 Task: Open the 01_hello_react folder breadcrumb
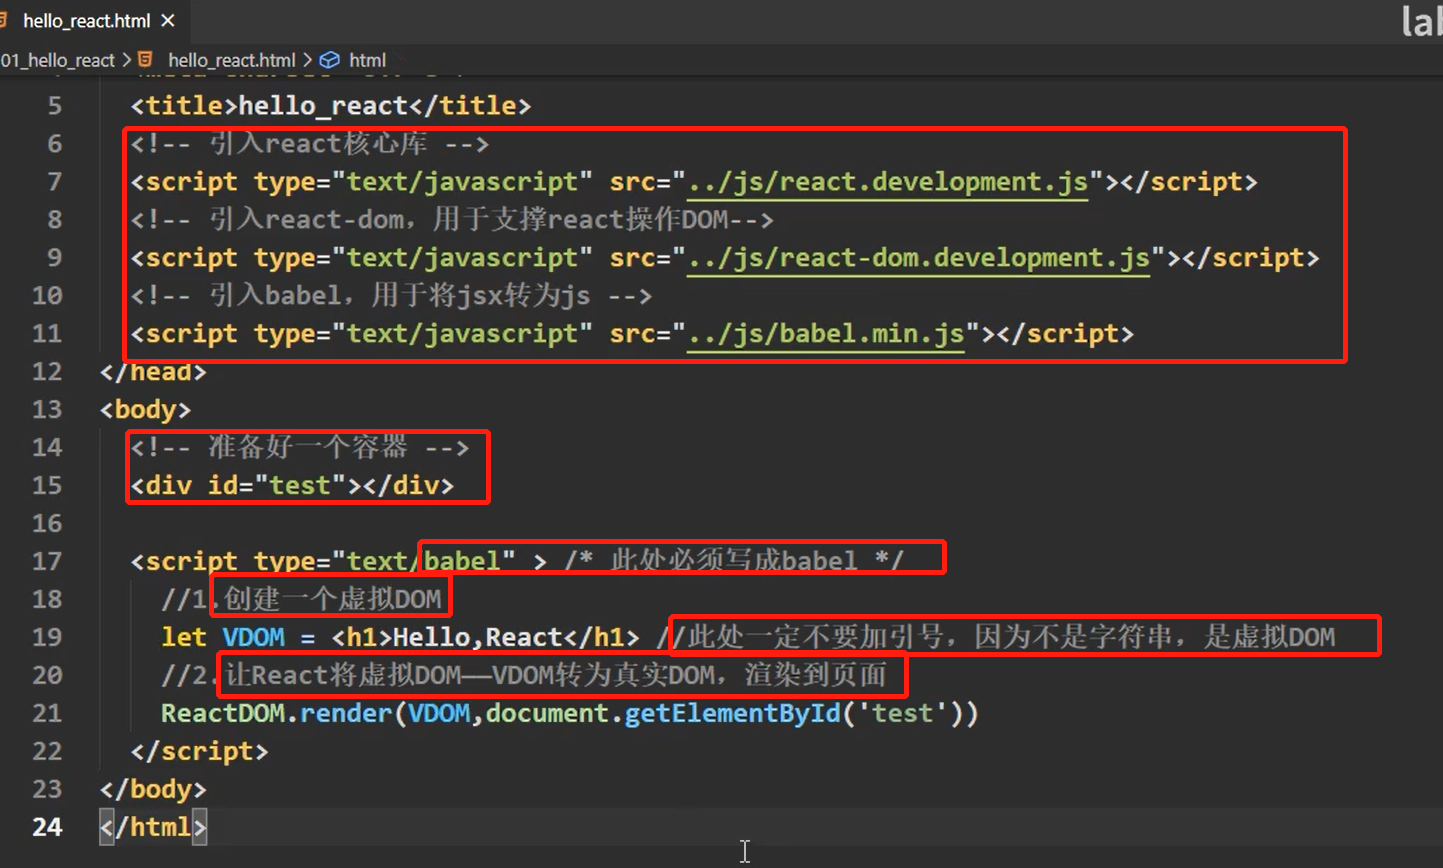tap(58, 60)
